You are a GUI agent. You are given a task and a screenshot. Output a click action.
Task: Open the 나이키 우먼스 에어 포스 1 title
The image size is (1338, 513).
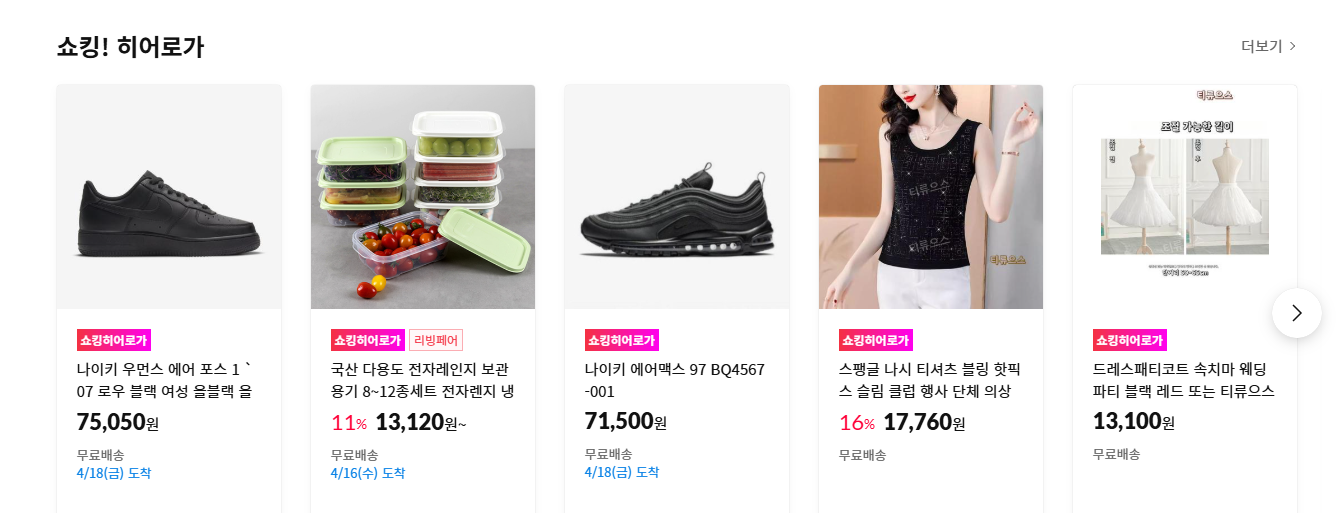(165, 380)
